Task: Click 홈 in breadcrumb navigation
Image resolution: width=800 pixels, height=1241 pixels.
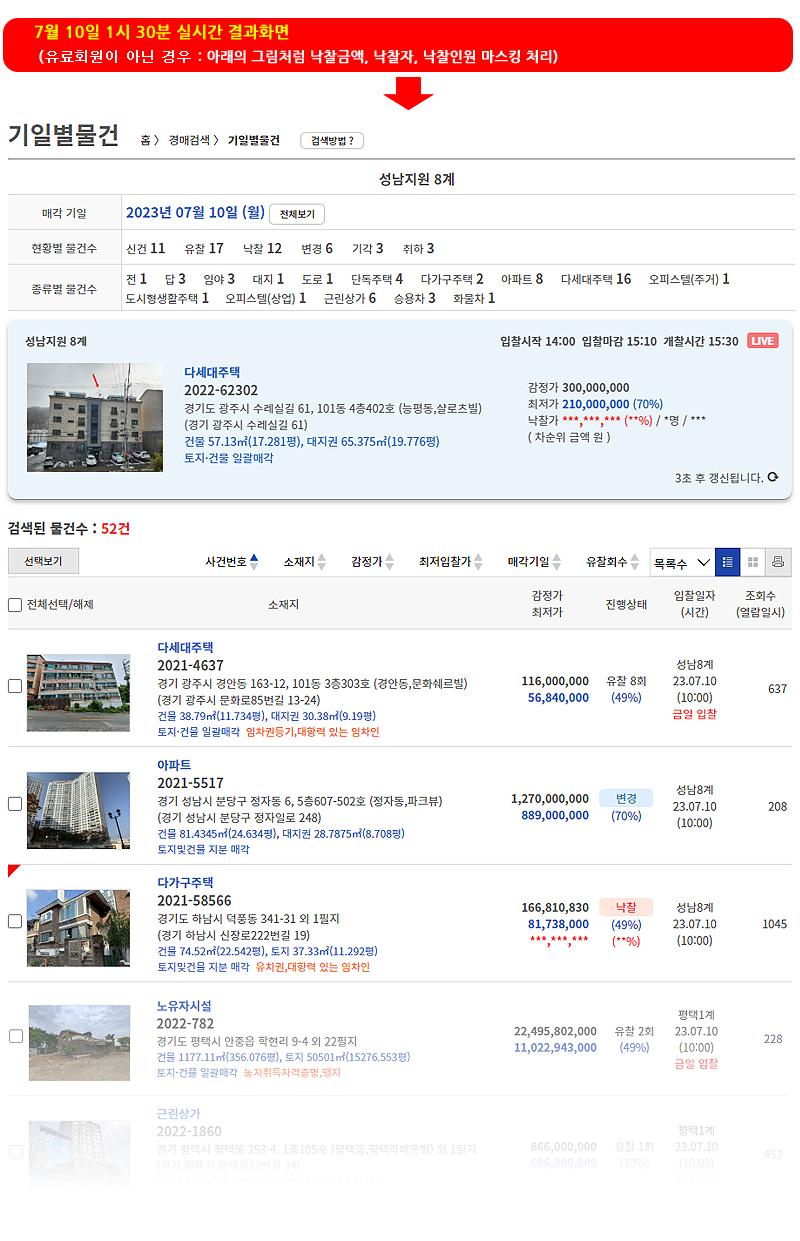Action: click(x=146, y=141)
